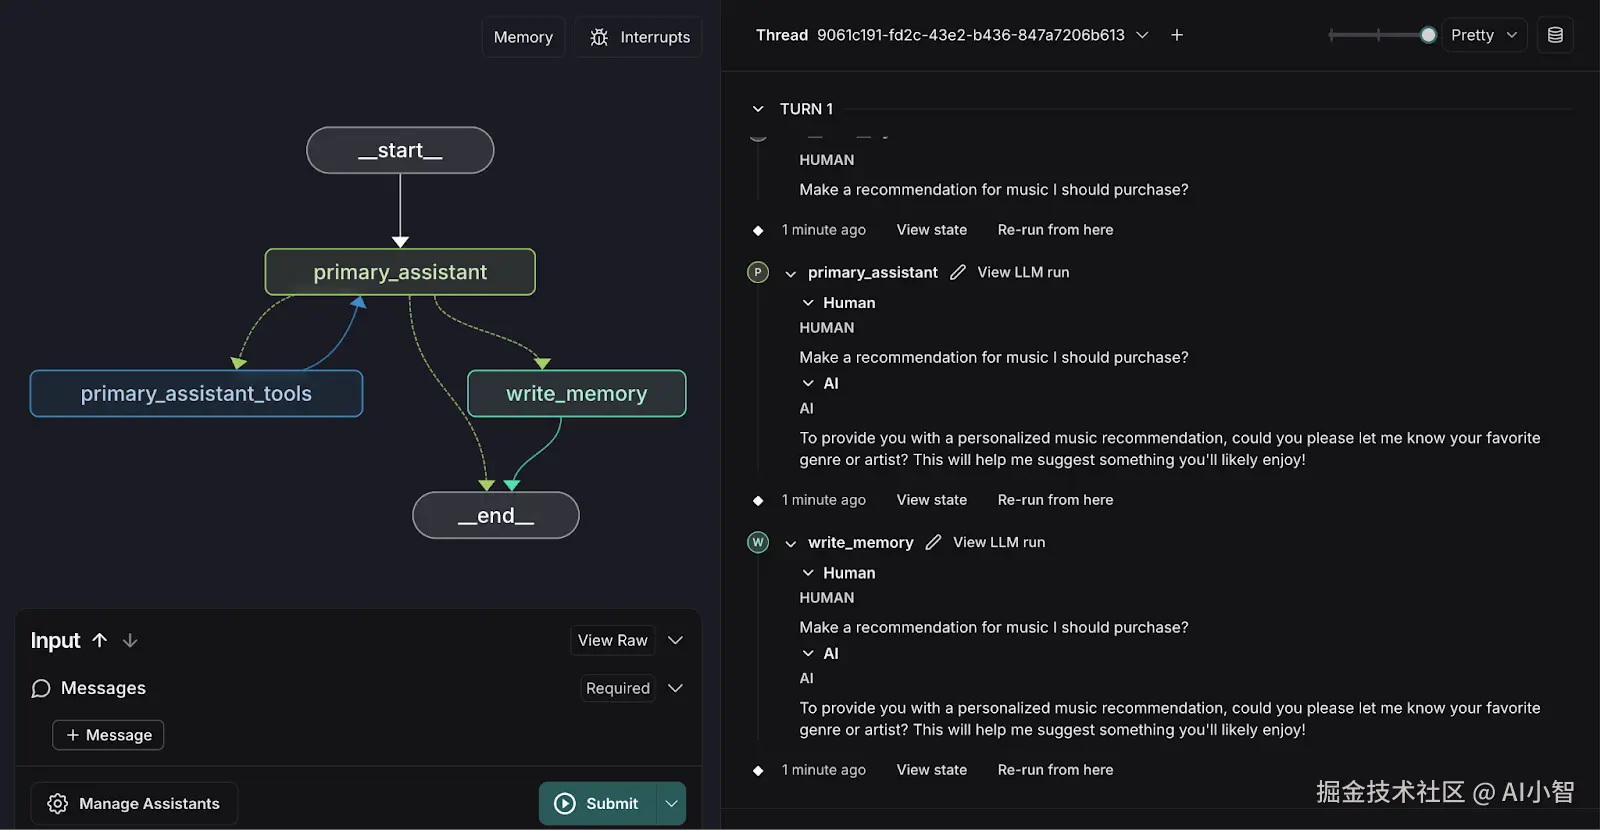Screen dimensions: 1600x830
Task: Add a new Message to input
Action: 108,735
